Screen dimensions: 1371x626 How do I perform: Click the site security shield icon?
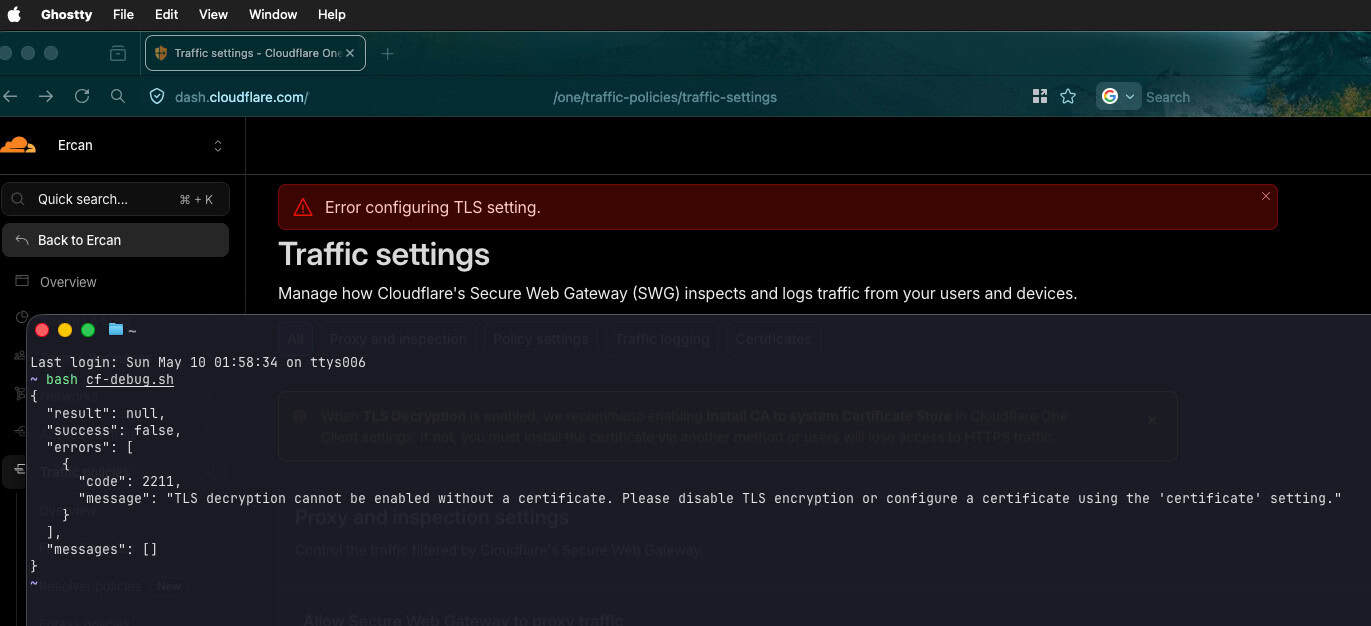tap(156, 97)
